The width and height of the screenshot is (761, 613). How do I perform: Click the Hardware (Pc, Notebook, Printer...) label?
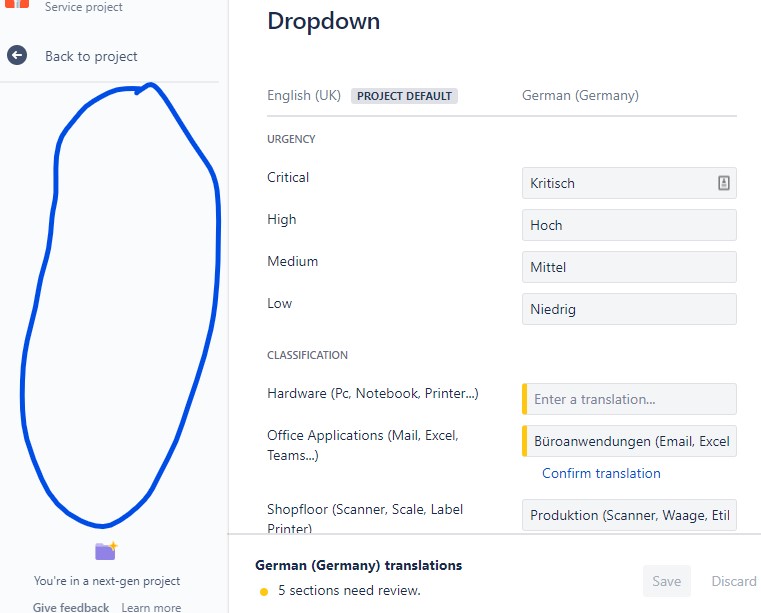point(373,393)
